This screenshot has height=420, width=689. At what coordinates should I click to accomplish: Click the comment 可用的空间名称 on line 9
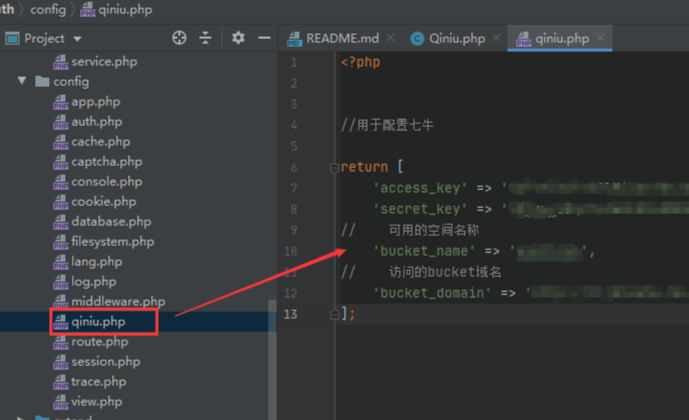[434, 230]
